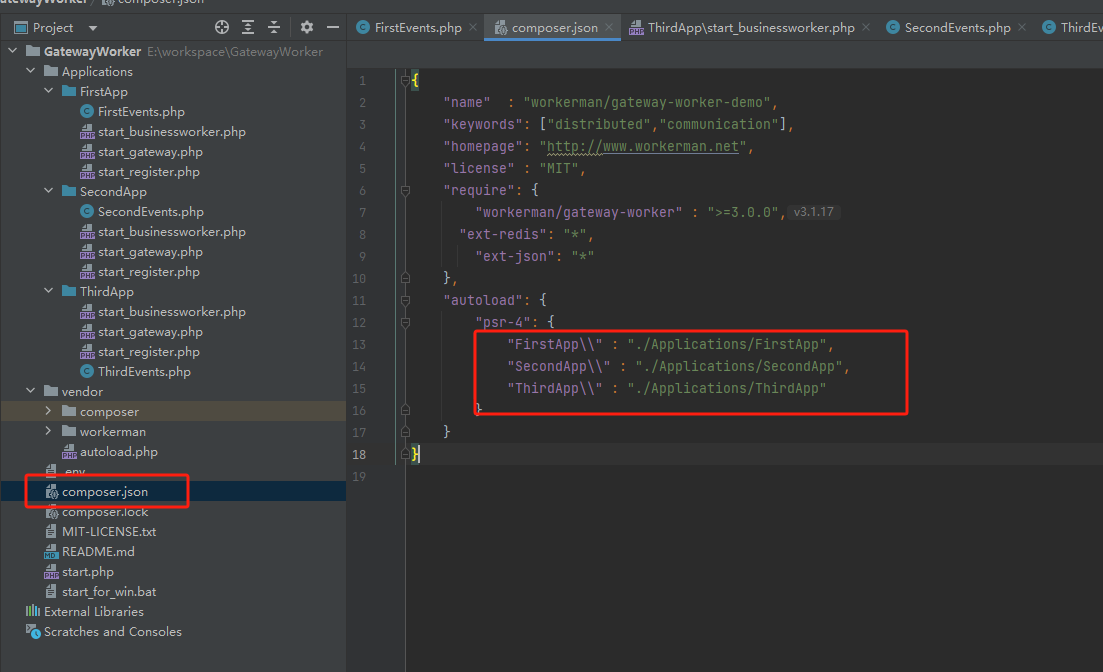
Task: Click the Markdown icon of README.md
Action: tap(51, 552)
